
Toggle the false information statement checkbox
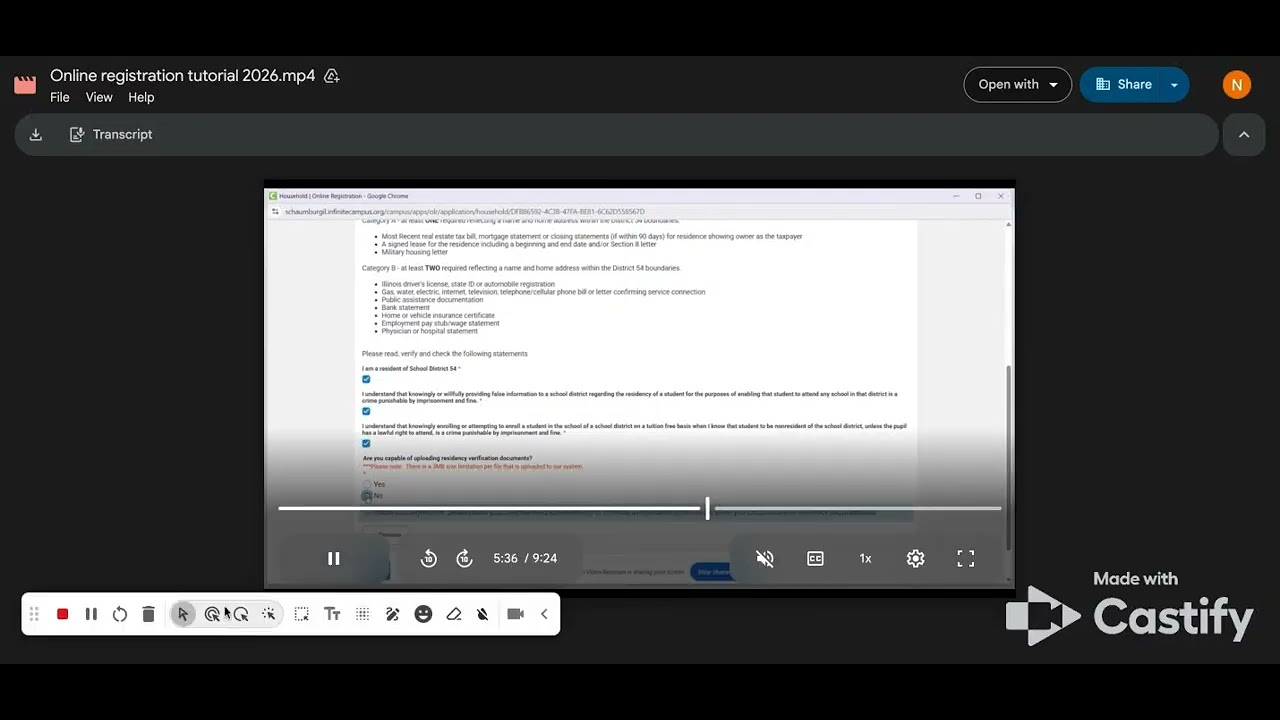coord(366,411)
